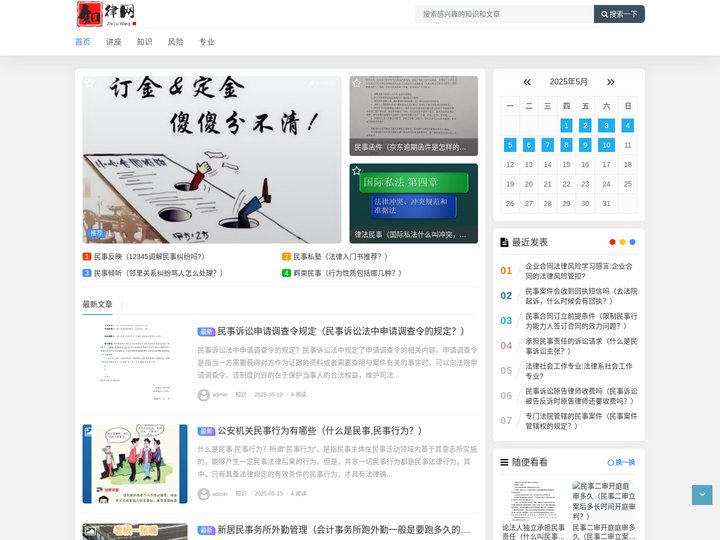This screenshot has width=720, height=540.
Task: Open the 知识 navigation tab
Action: [x=144, y=42]
